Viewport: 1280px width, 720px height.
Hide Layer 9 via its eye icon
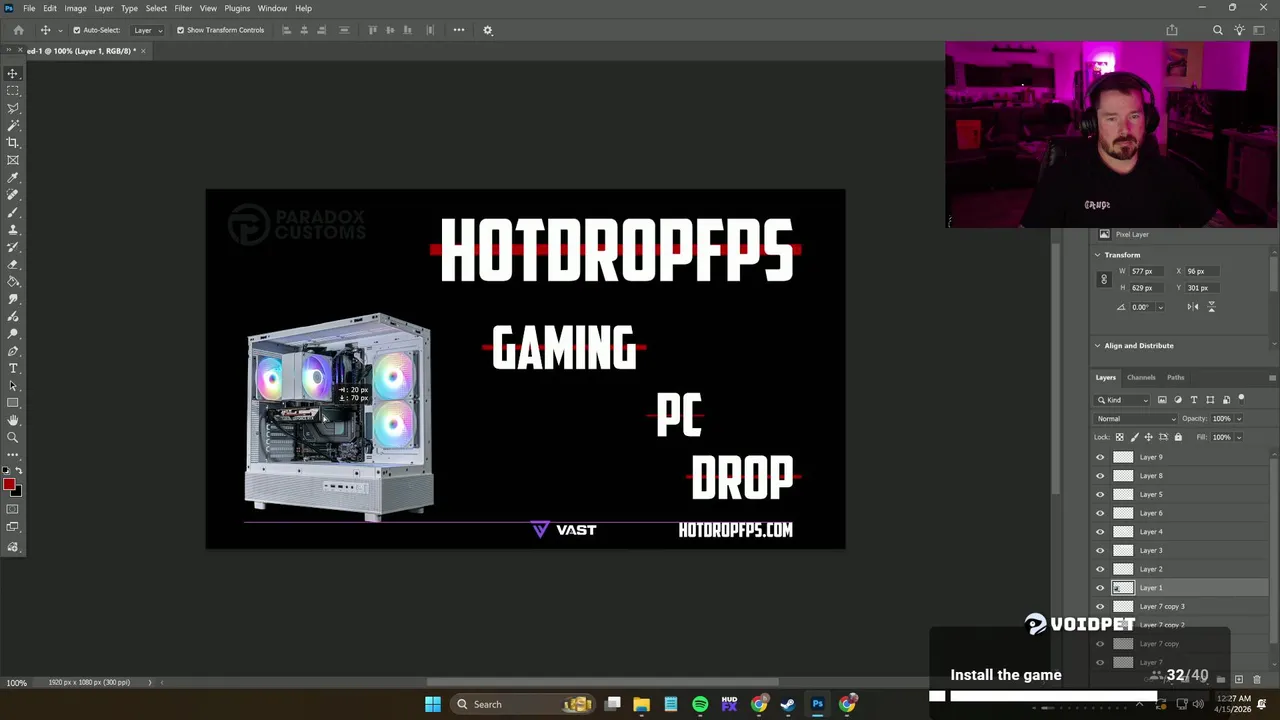click(x=1101, y=457)
